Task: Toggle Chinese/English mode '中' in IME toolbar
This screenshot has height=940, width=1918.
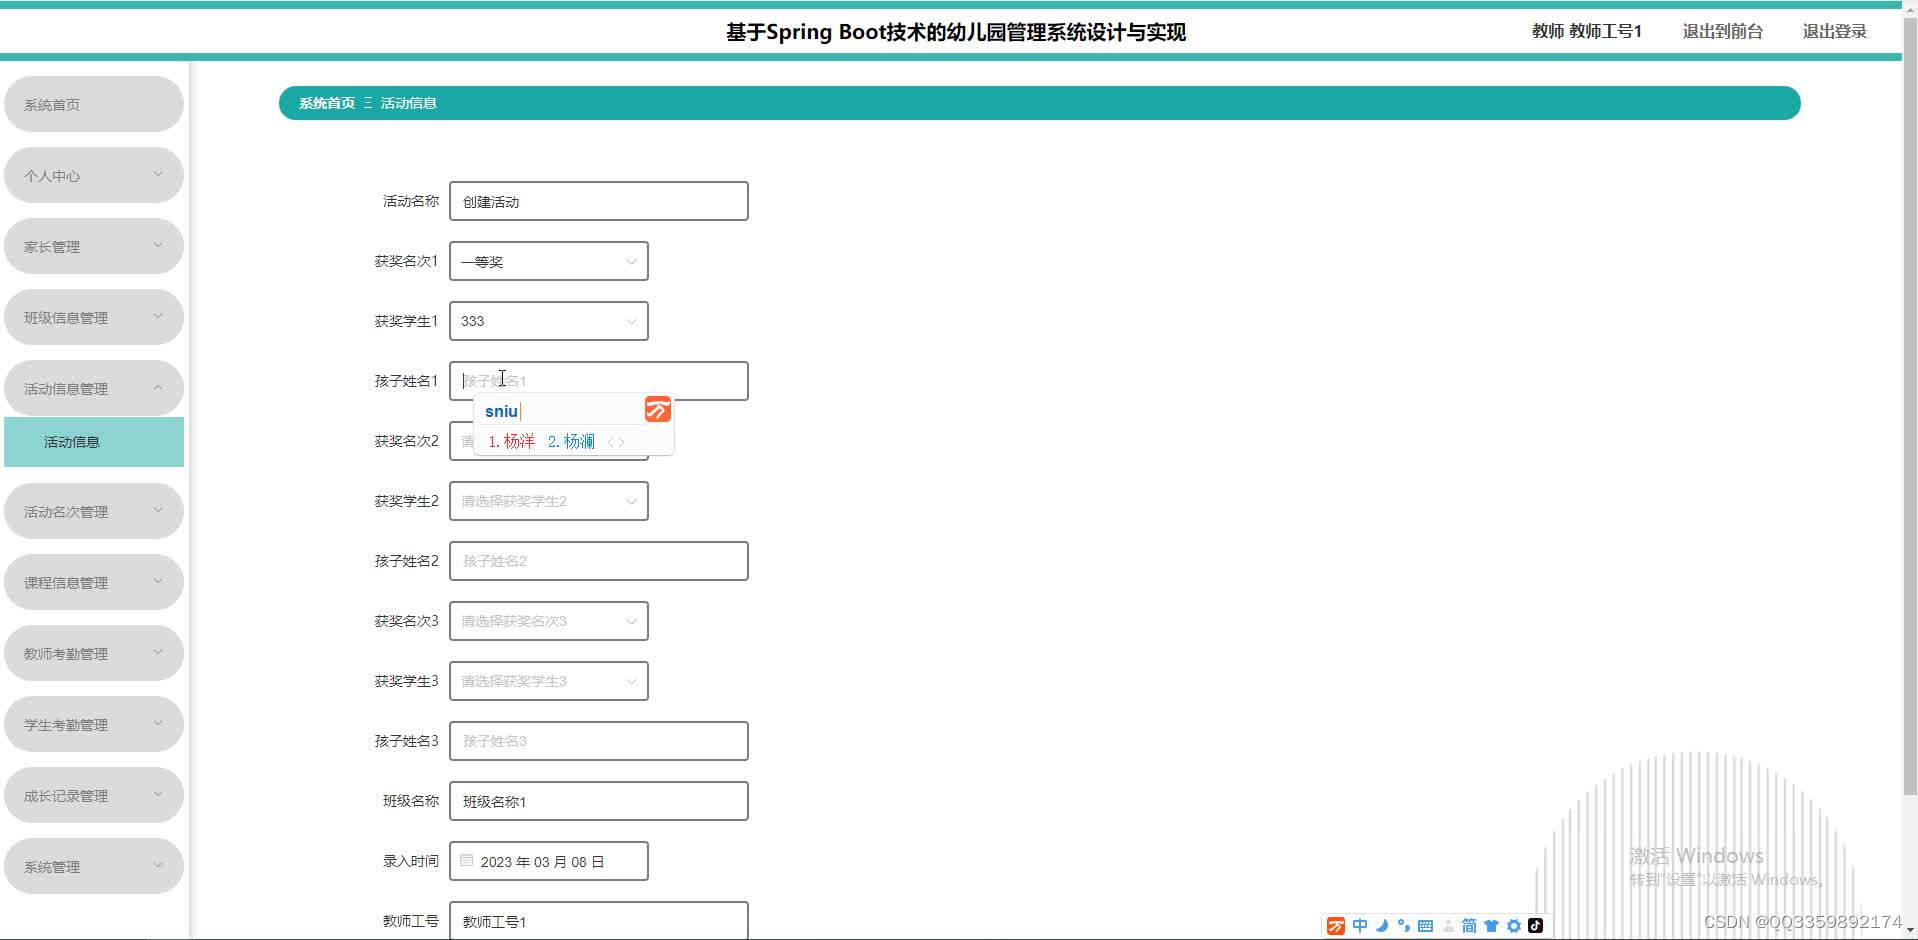Action: [x=1359, y=926]
